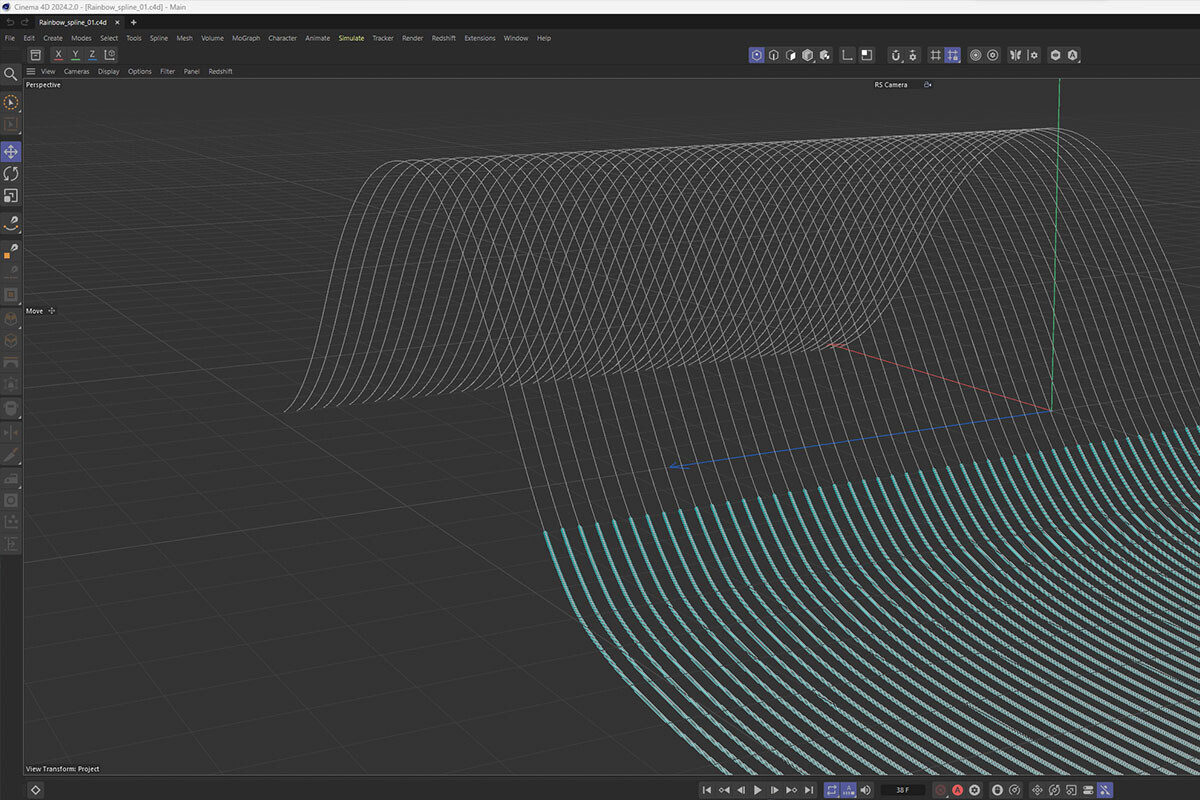
Task: Play the animation forwards
Action: click(x=758, y=790)
